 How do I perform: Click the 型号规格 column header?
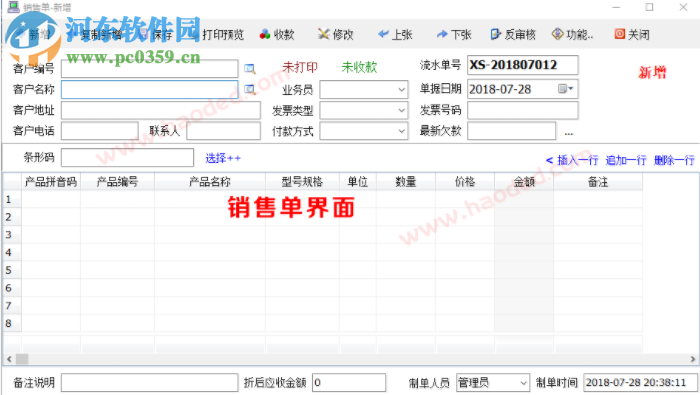tap(302, 182)
